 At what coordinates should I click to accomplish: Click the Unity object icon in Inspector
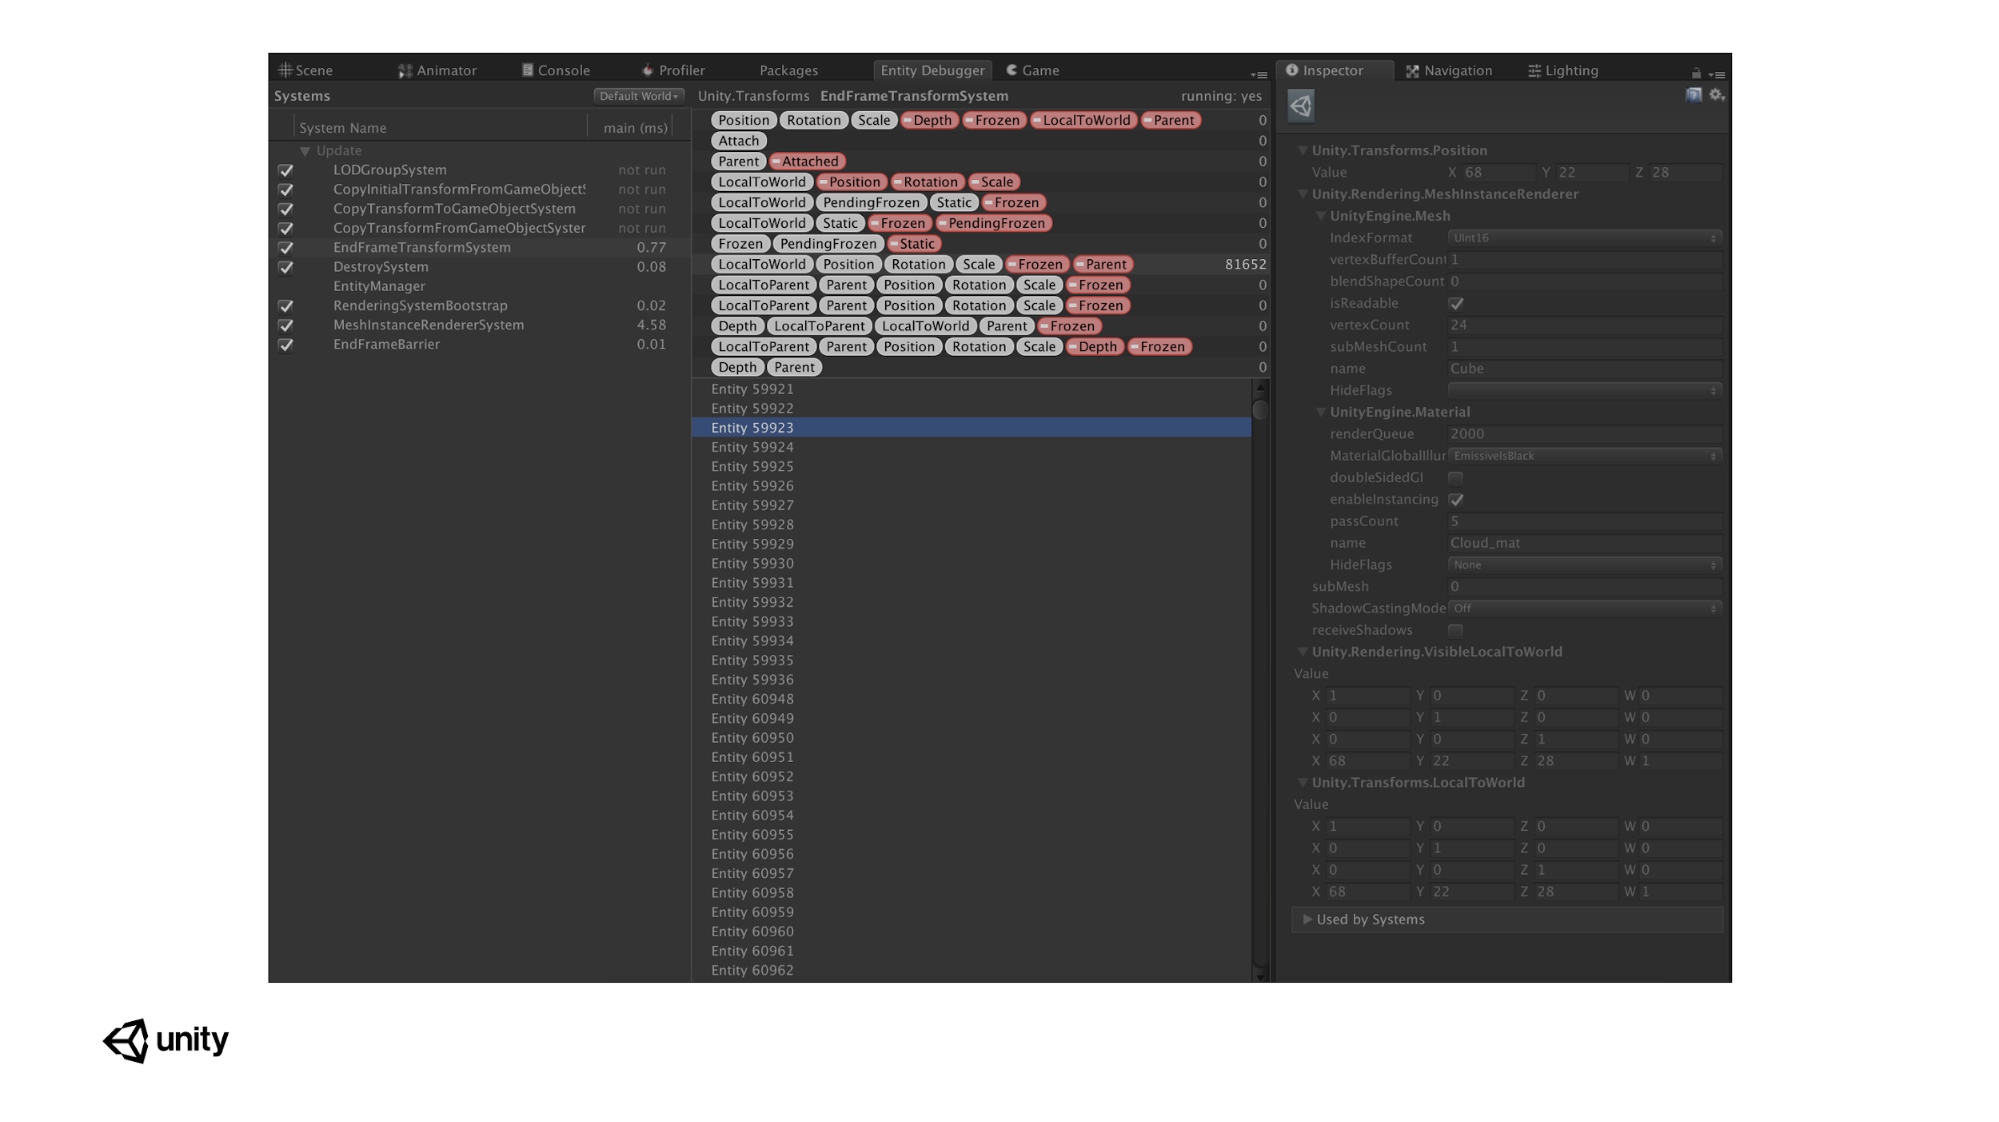1301,106
